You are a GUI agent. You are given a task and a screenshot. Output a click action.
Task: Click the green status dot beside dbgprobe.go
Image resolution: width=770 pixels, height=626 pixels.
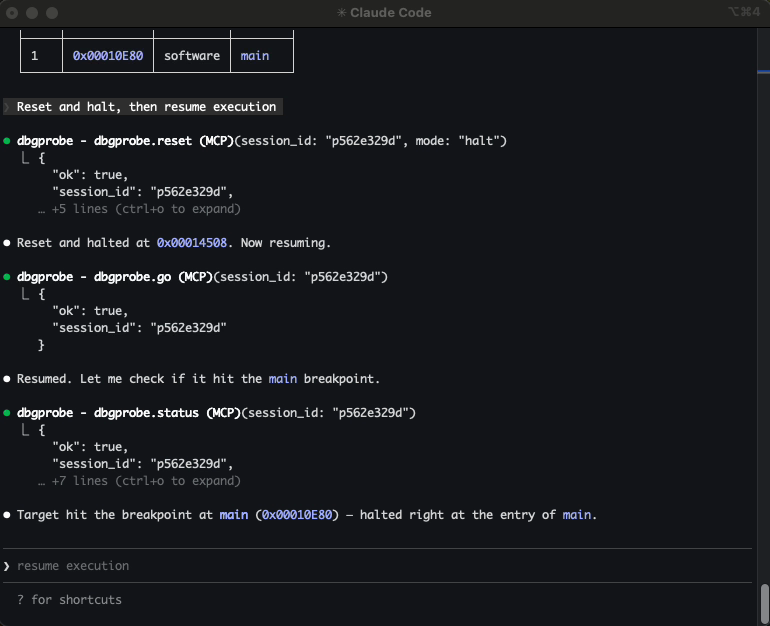click(x=8, y=277)
